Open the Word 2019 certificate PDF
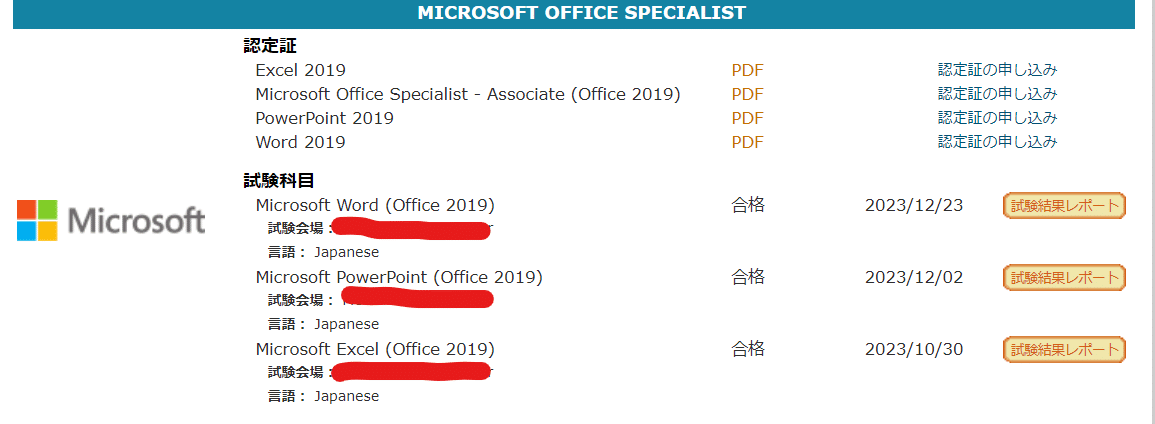 coord(747,142)
